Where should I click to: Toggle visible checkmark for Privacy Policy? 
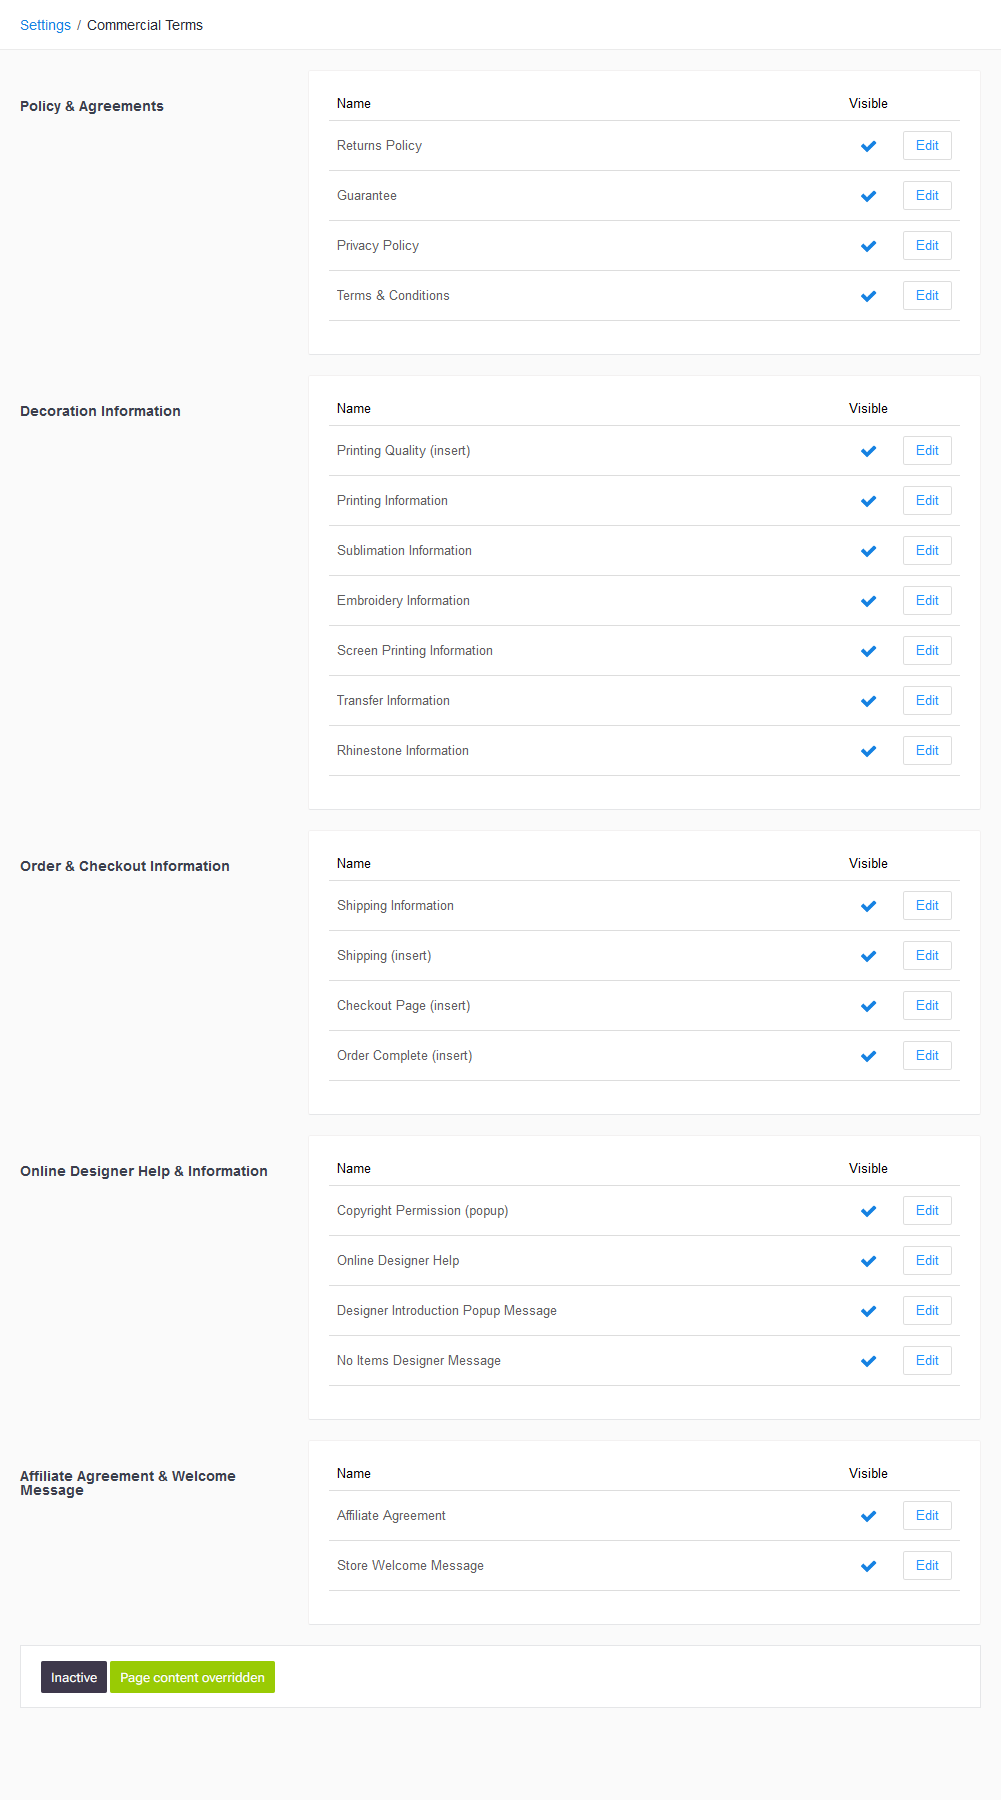point(868,246)
